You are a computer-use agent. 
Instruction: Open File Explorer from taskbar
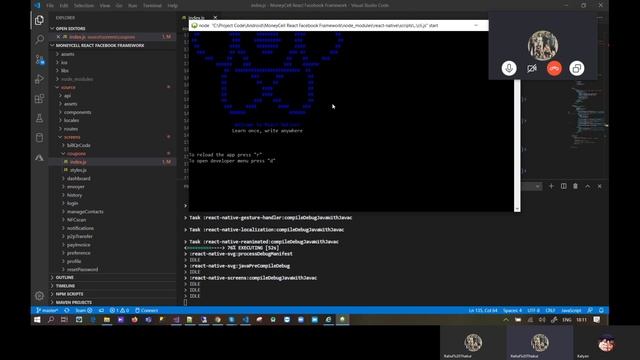pyautogui.click(x=107, y=320)
